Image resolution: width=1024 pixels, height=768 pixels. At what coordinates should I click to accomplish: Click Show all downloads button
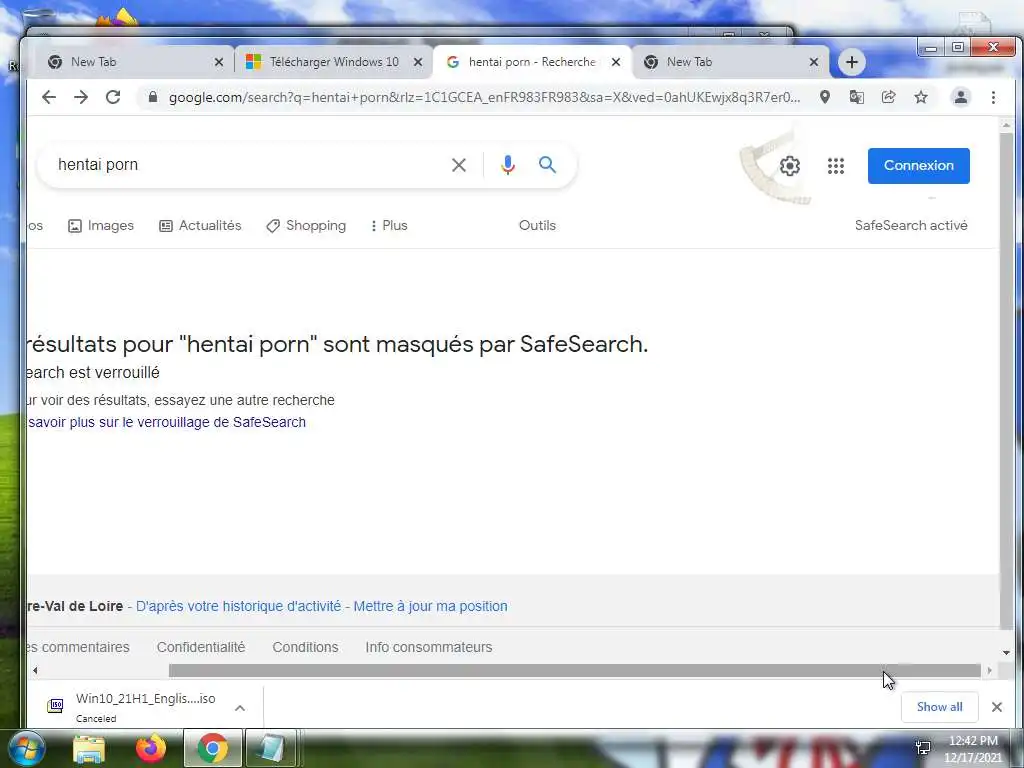click(x=939, y=707)
